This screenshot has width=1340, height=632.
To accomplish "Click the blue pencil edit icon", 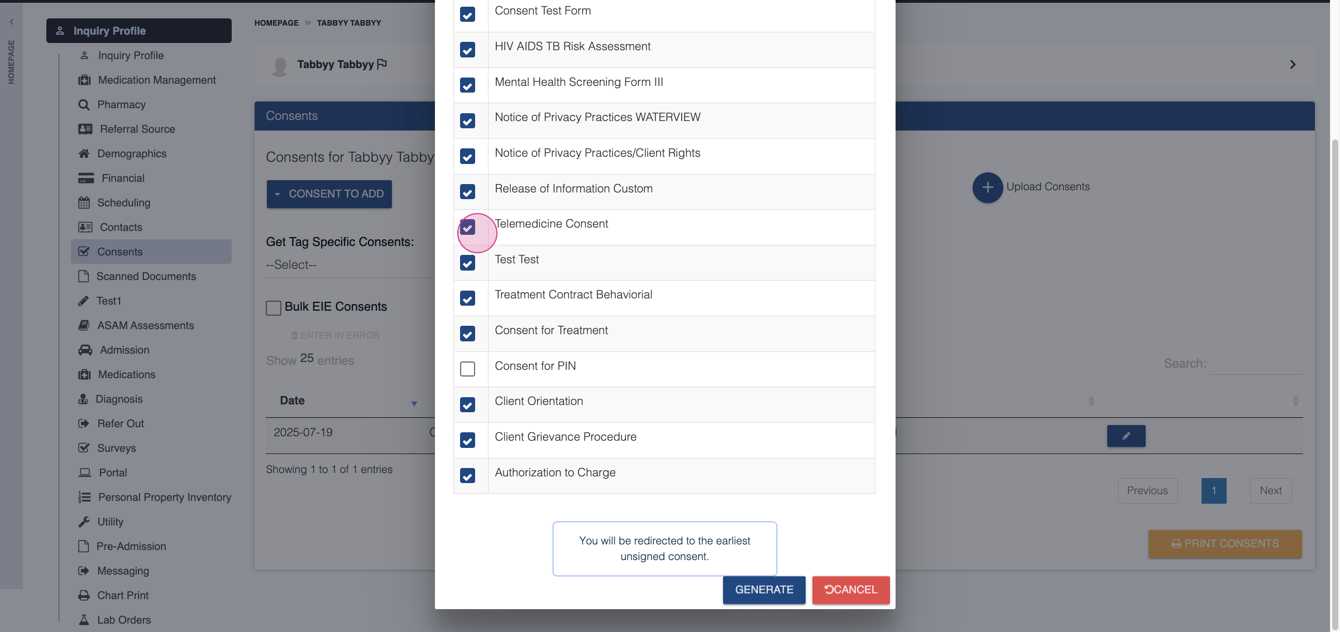I will [1126, 436].
